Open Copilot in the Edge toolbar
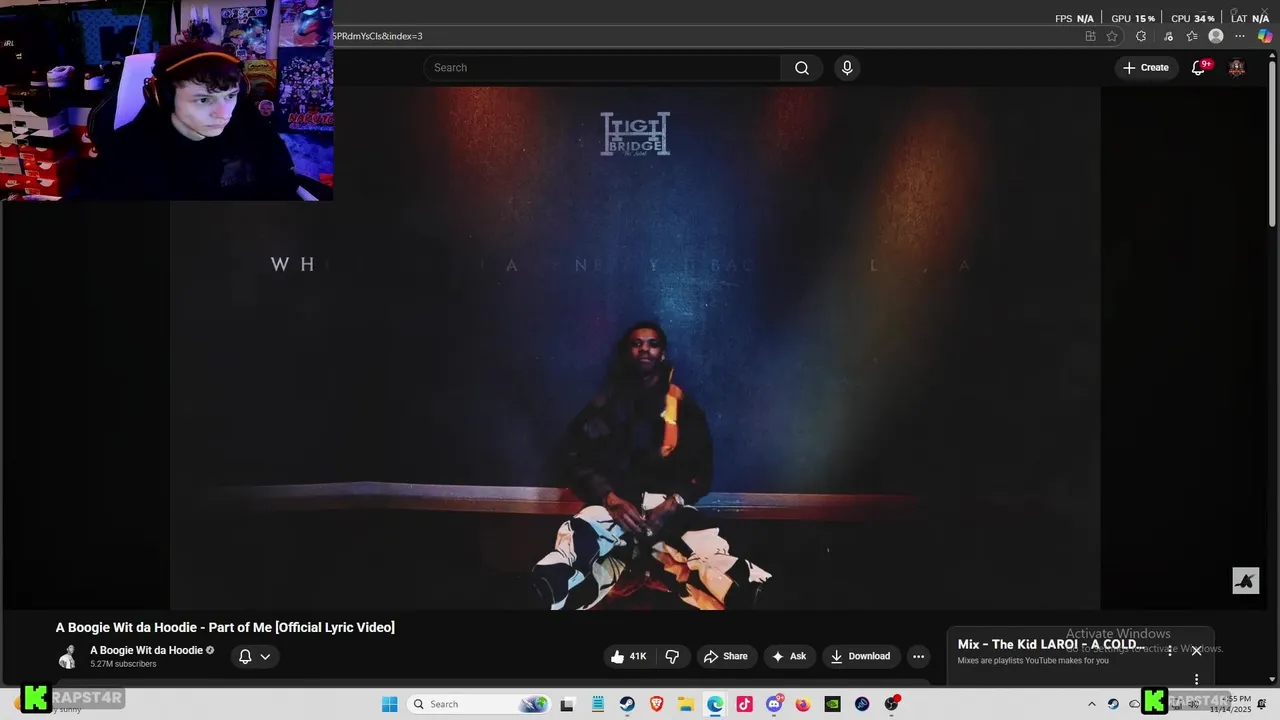The width and height of the screenshot is (1280, 720). 1265,36
